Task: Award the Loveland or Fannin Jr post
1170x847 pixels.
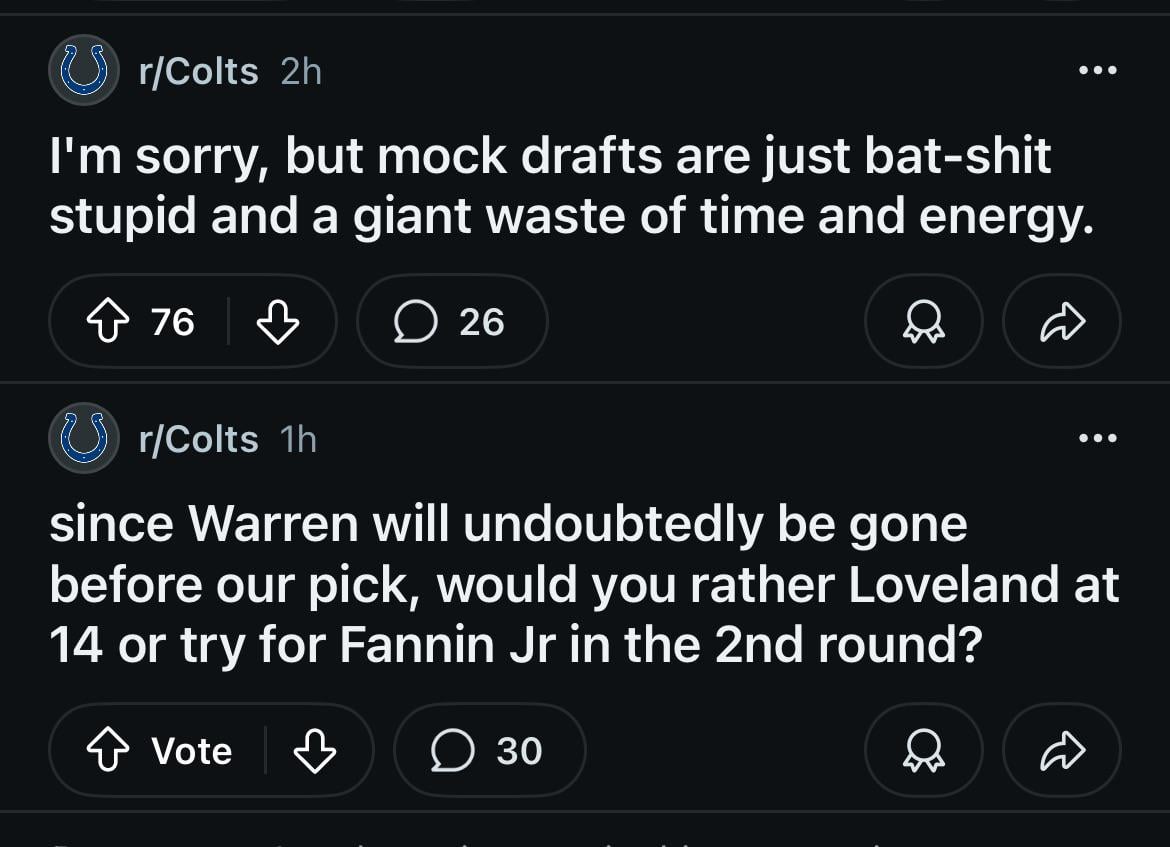Action: coord(923,751)
